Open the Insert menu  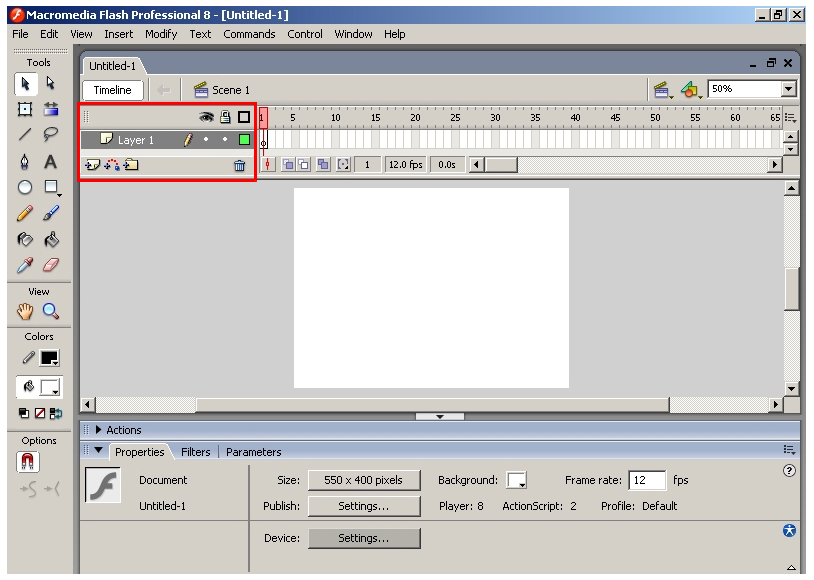(118, 34)
